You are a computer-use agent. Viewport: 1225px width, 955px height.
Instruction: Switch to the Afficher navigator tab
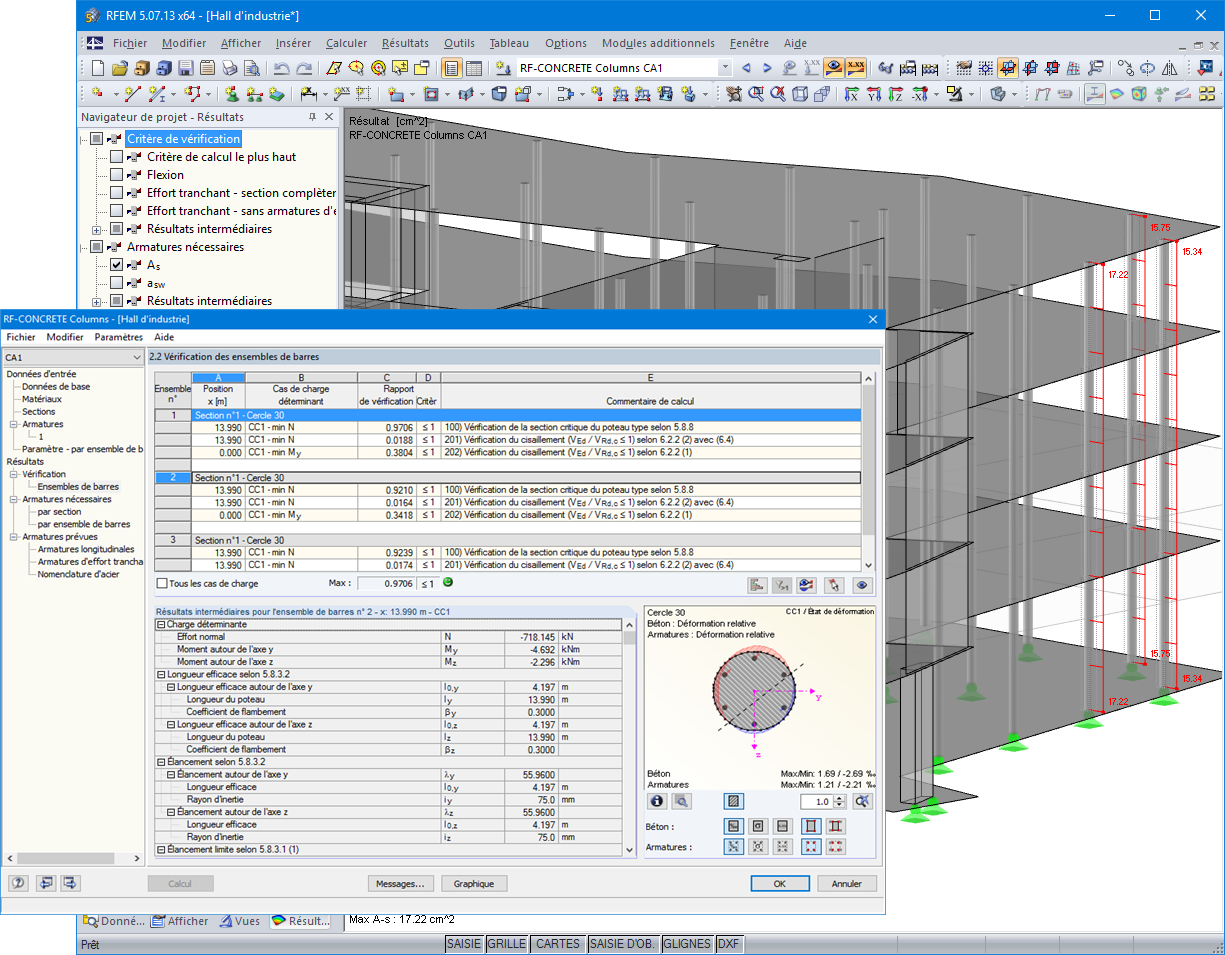tap(181, 921)
